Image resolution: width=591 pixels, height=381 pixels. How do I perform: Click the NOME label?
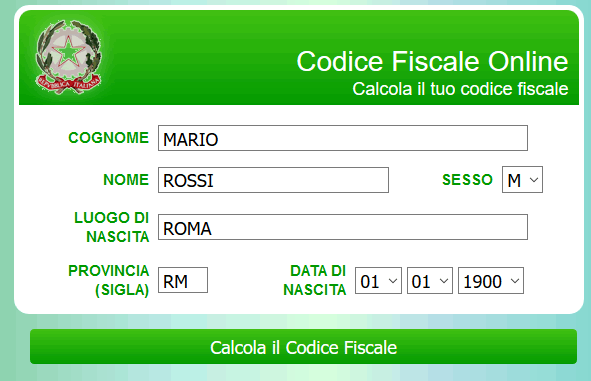tap(126, 179)
